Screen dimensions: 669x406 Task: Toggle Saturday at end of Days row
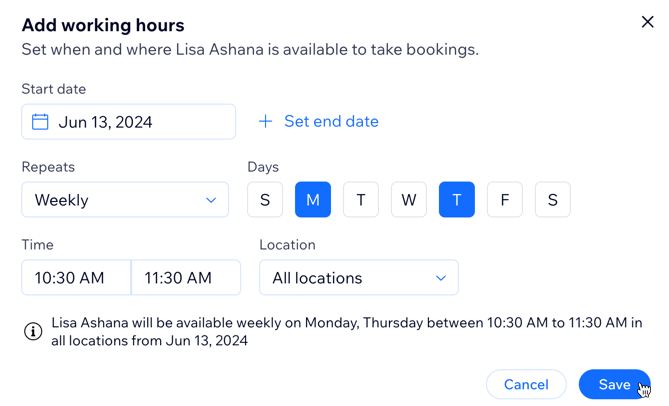(553, 200)
